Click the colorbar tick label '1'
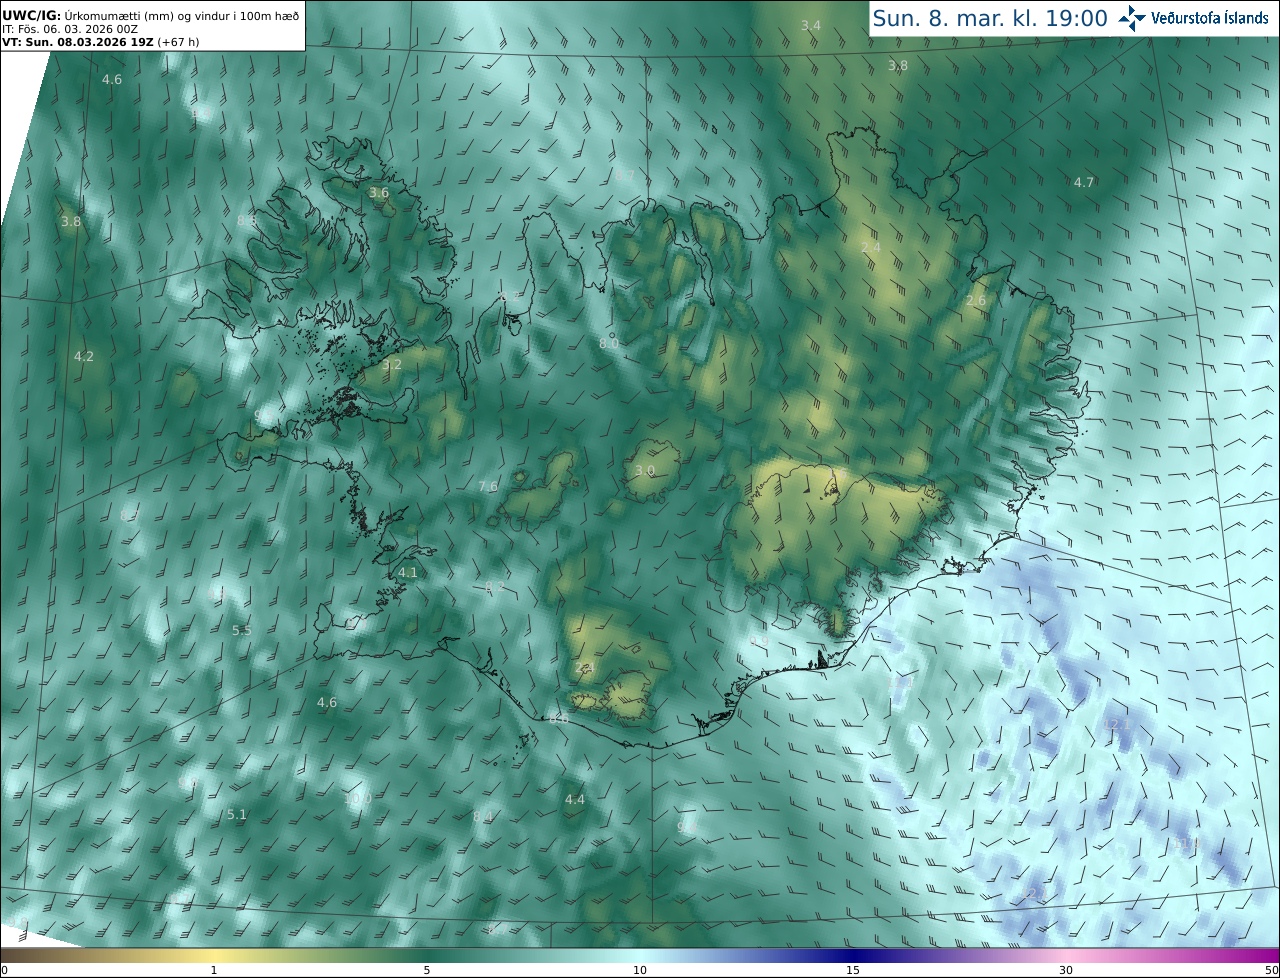This screenshot has width=1280, height=978. pyautogui.click(x=214, y=970)
